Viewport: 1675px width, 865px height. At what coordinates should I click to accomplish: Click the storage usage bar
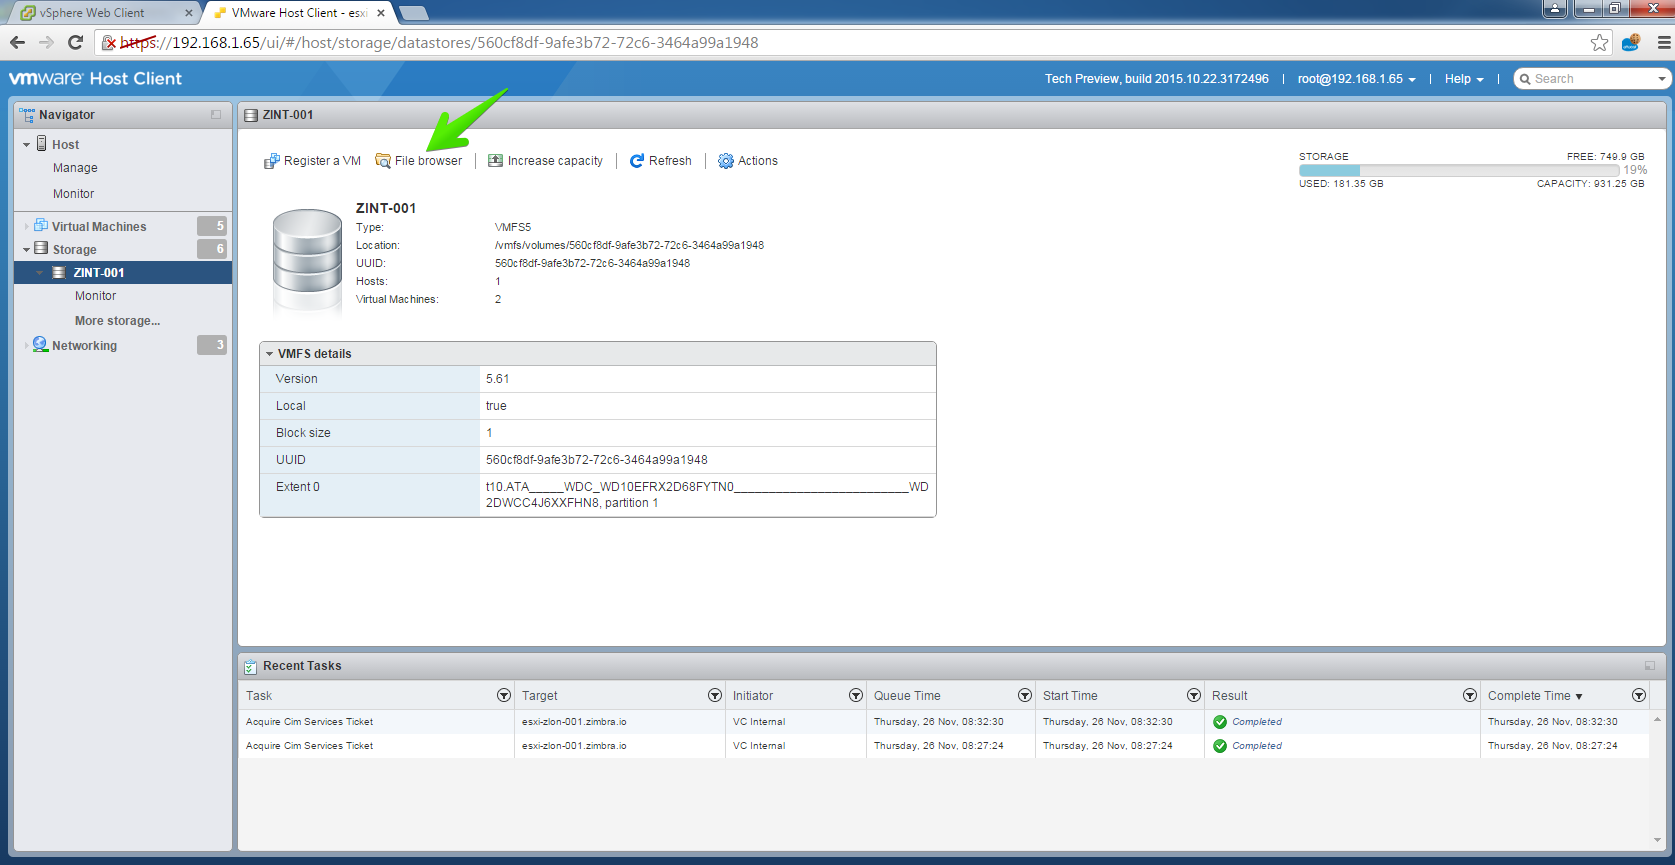[1459, 170]
